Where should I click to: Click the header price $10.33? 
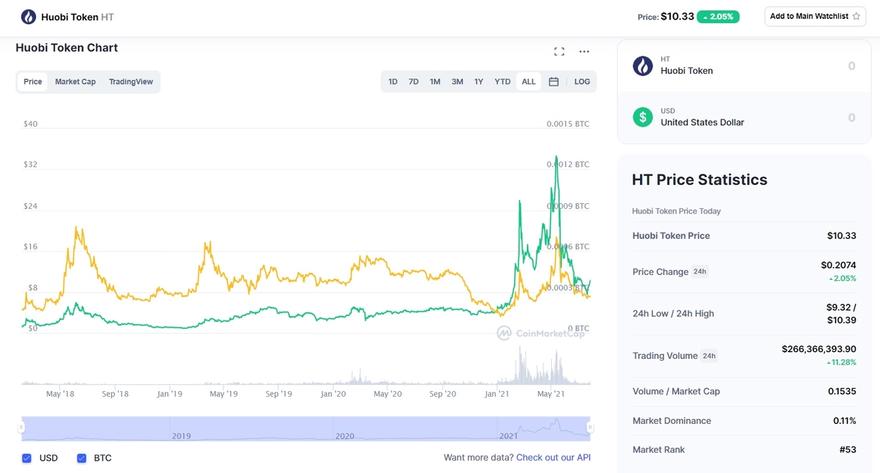coord(677,17)
